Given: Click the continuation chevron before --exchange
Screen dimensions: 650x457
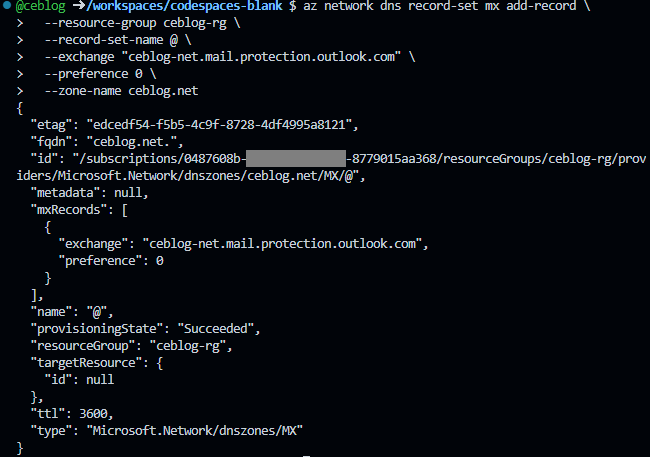Looking at the screenshot, I should click(20, 57).
